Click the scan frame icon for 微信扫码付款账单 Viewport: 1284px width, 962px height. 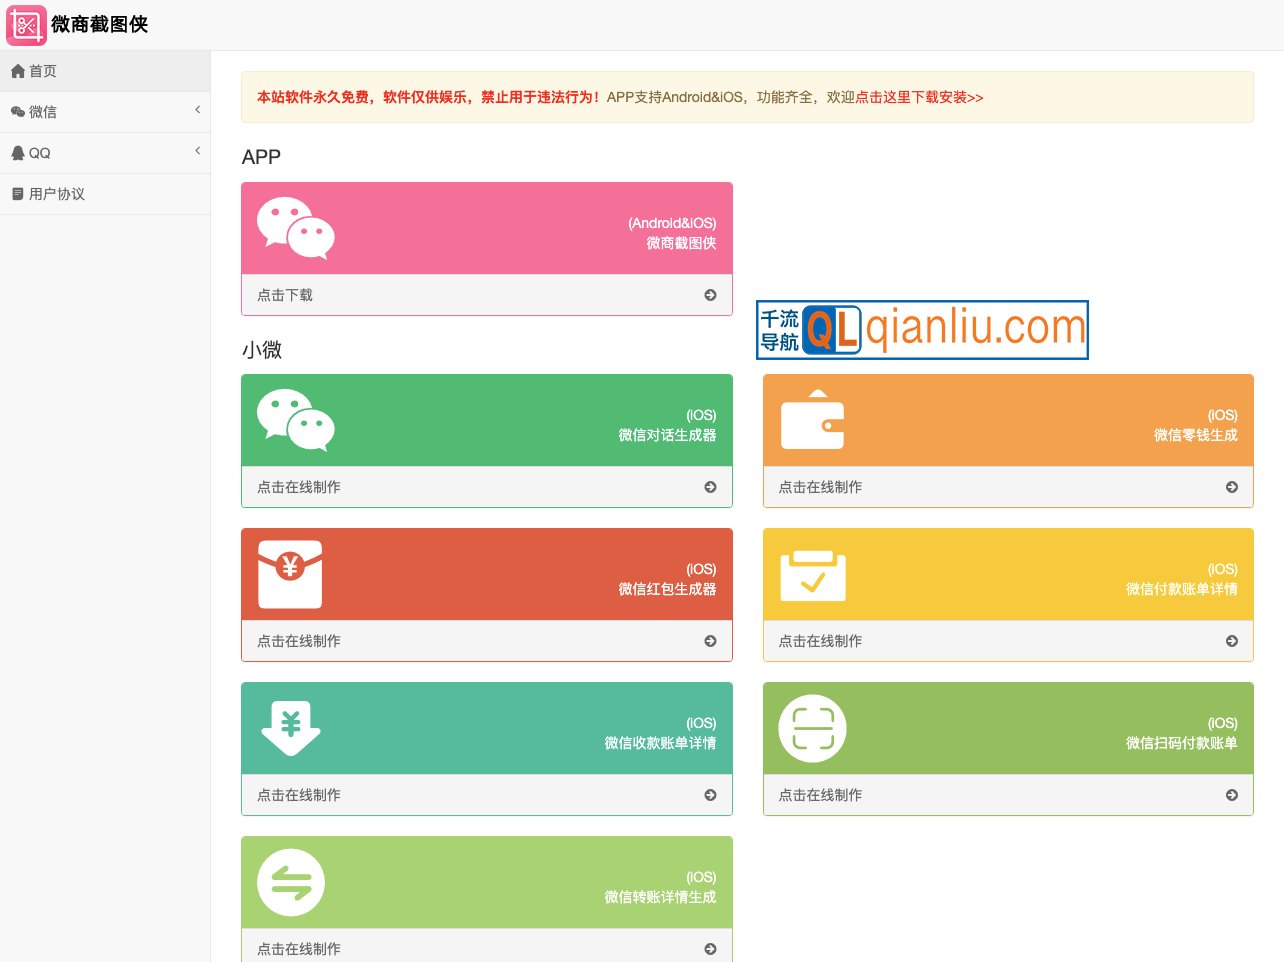click(812, 728)
